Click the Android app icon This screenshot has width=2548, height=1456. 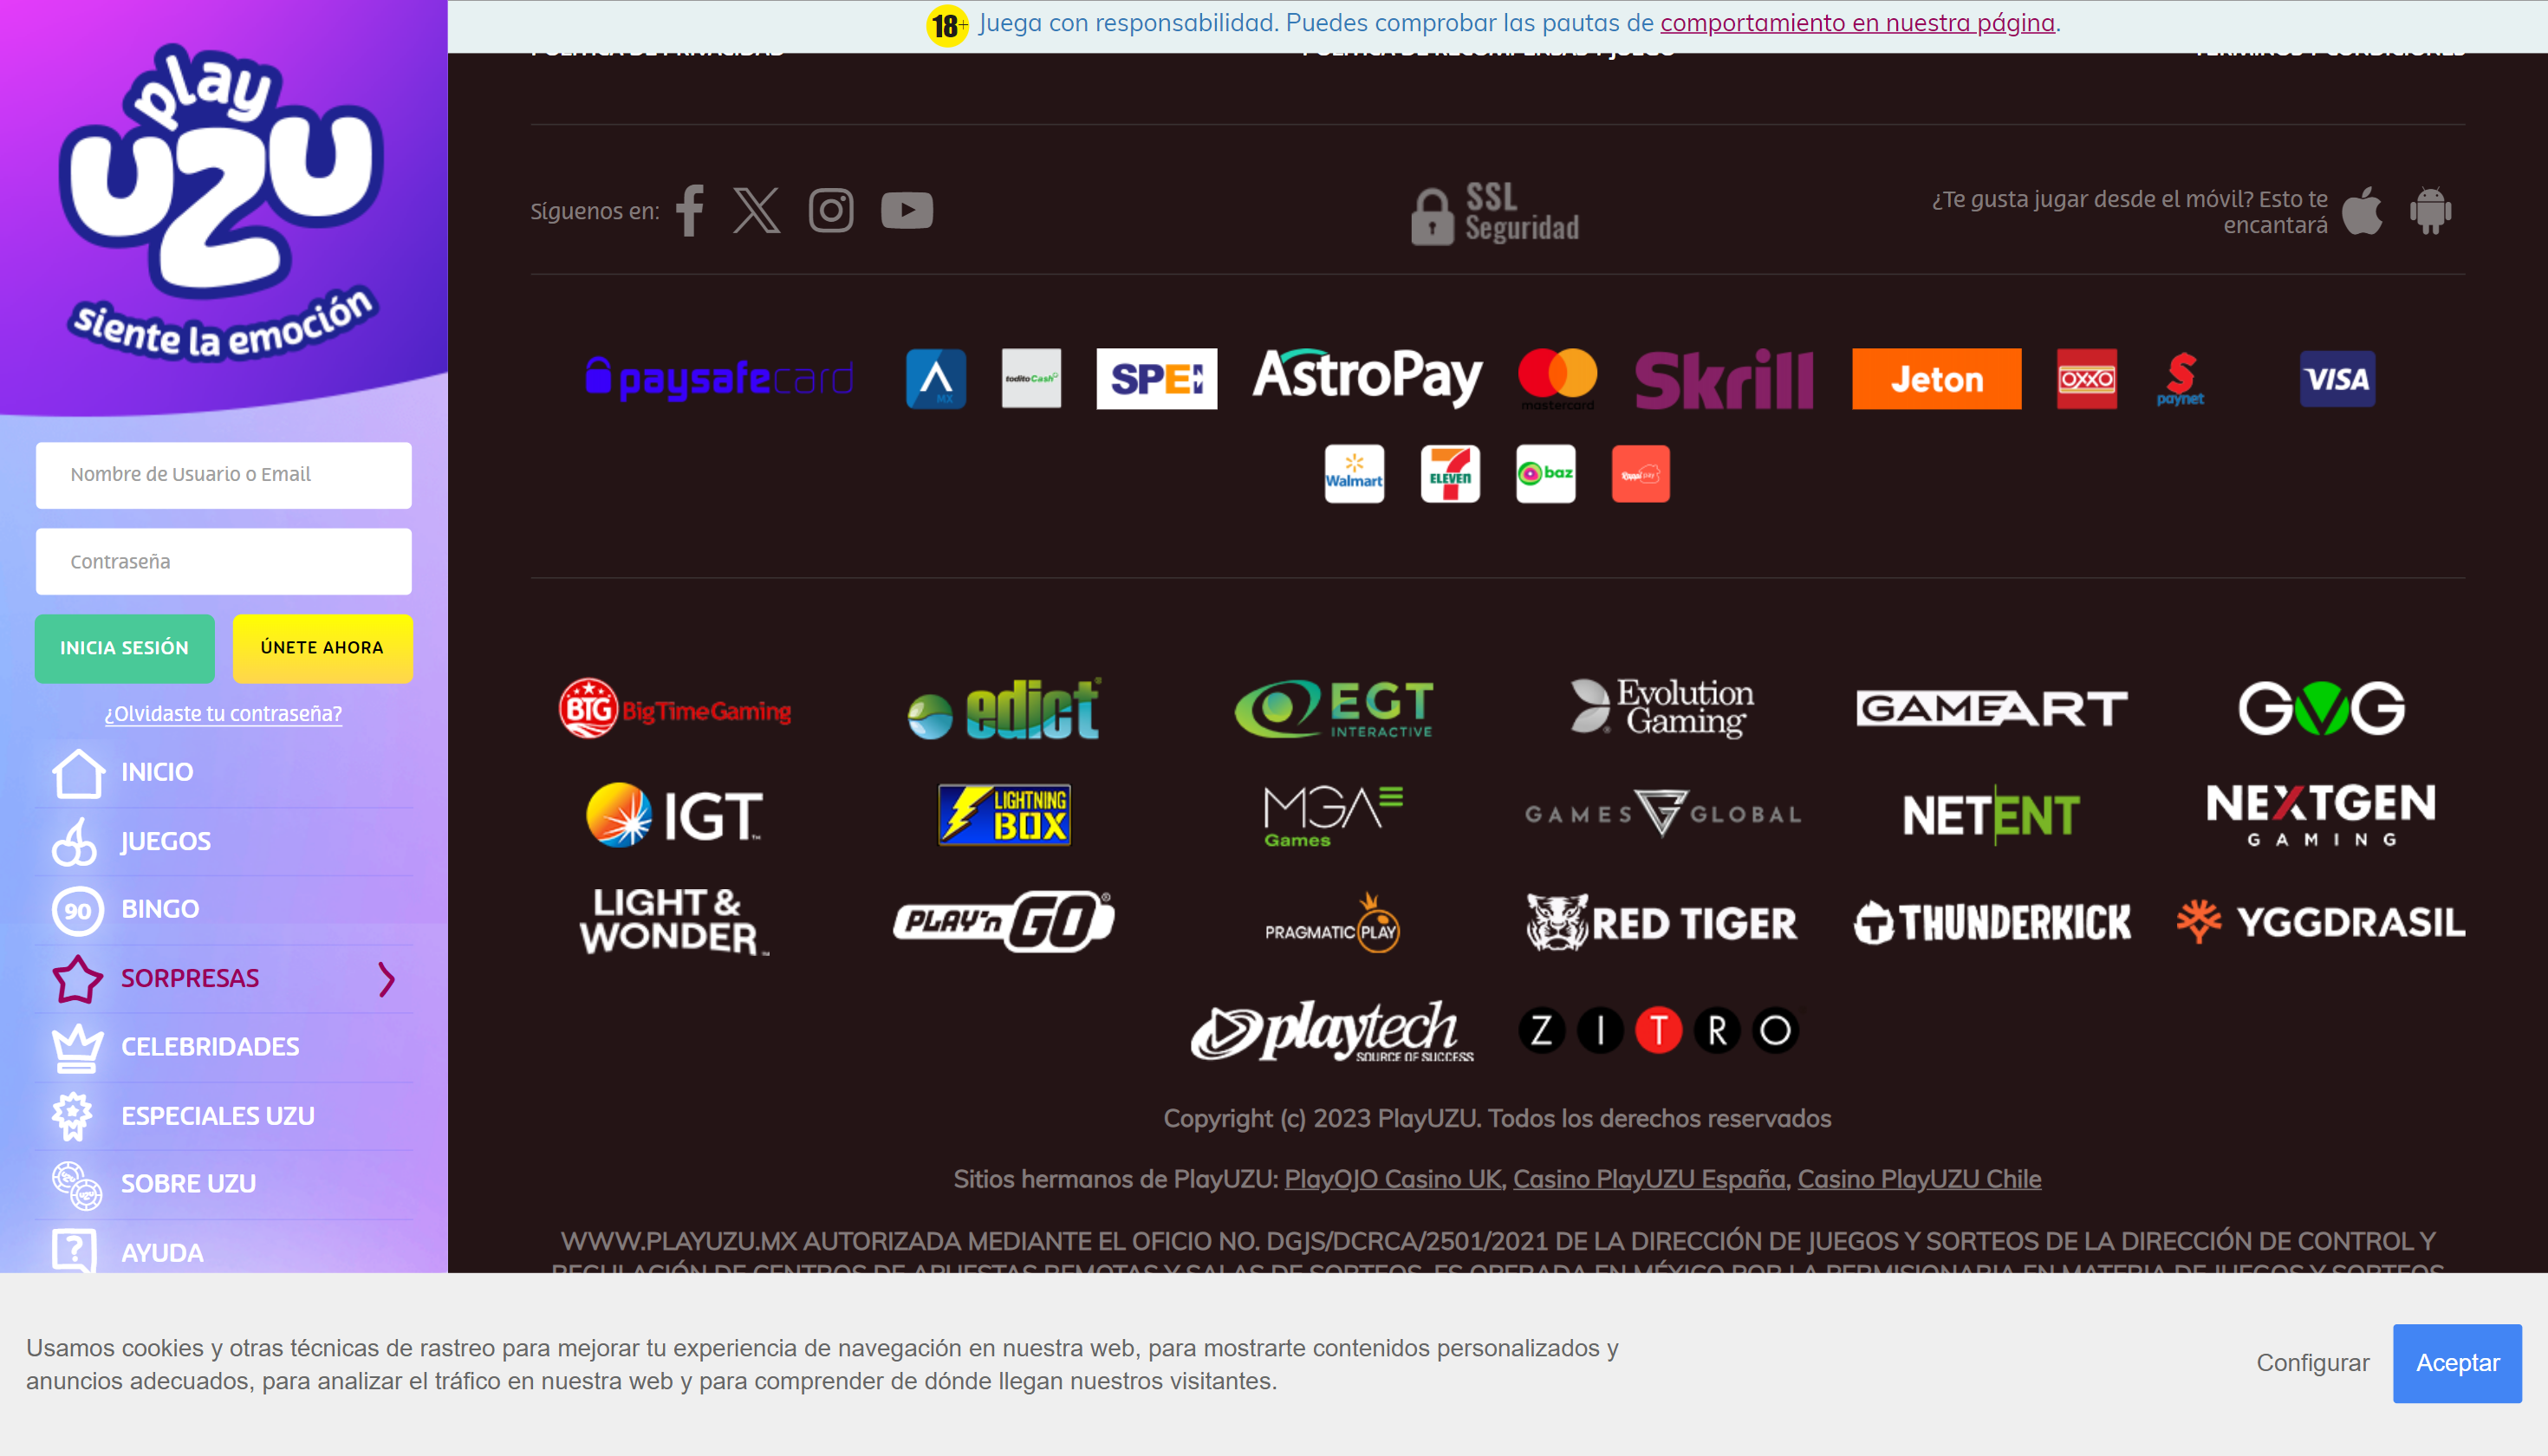coord(2431,210)
